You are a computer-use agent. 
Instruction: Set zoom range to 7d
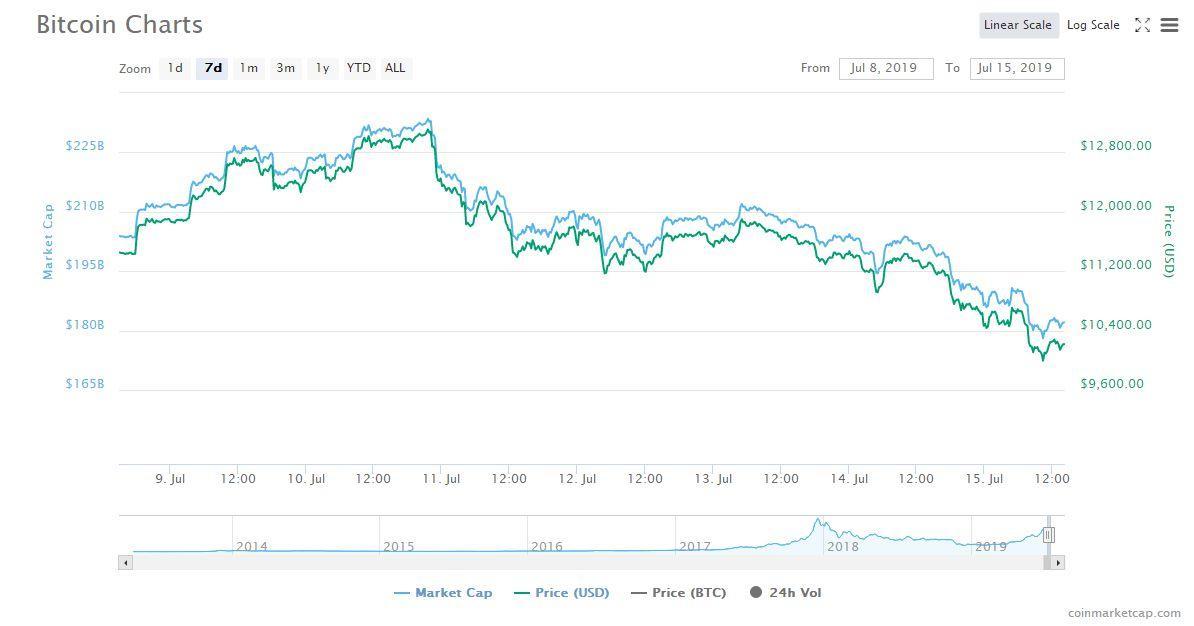click(x=213, y=68)
